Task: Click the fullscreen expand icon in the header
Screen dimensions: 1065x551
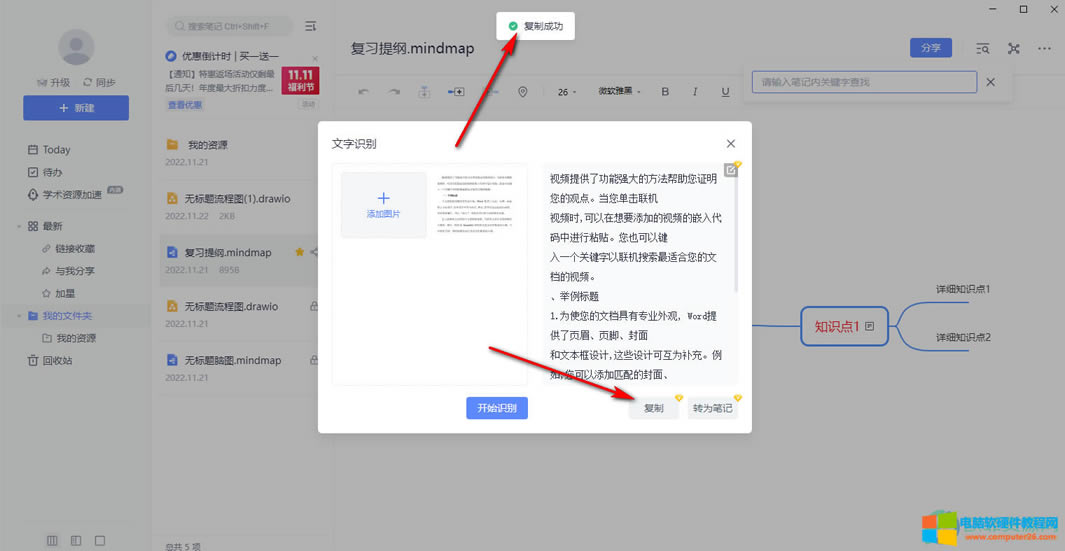Action: pyautogui.click(x=1014, y=48)
